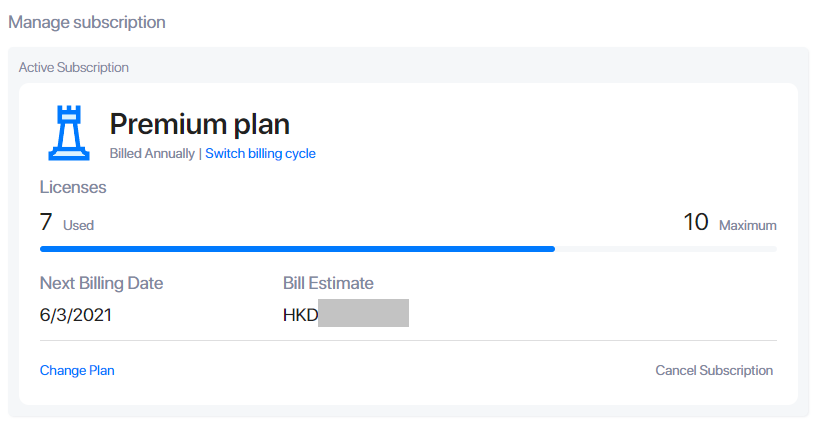Image resolution: width=815 pixels, height=439 pixels.
Task: Click the 10 Maximum license count
Action: tap(730, 222)
